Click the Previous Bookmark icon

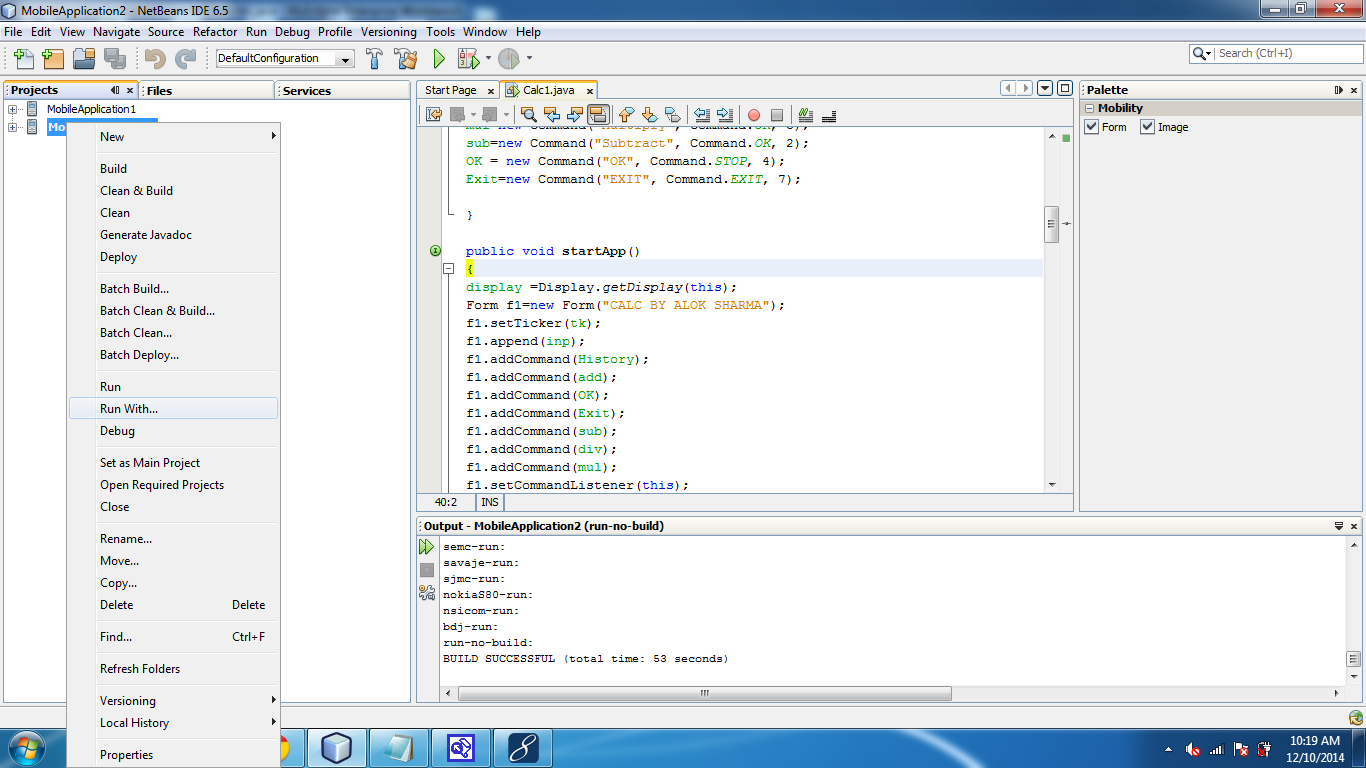627,115
